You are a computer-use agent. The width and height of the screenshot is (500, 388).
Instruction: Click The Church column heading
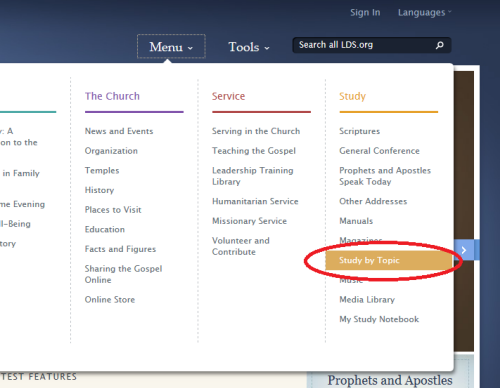[x=112, y=96]
